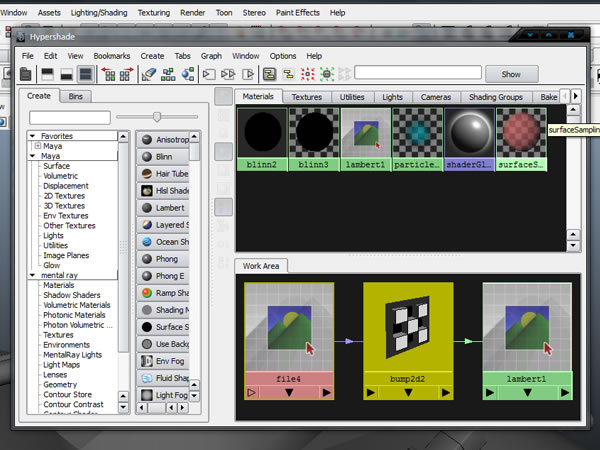Select the bump2d2 node in Work Area
This screenshot has height=450, width=600.
tap(408, 341)
